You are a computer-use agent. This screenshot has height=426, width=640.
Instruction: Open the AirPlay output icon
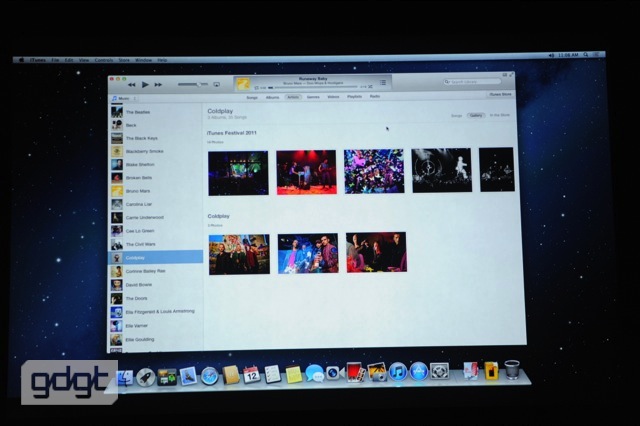pos(216,84)
